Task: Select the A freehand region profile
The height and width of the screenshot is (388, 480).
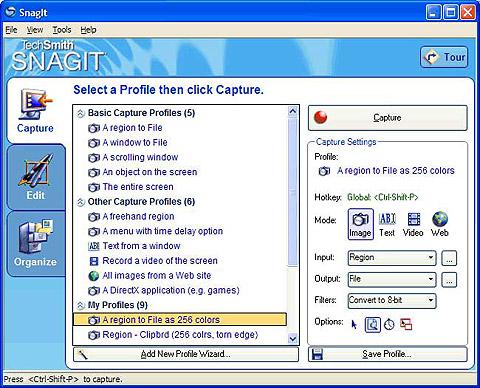Action: [180, 216]
